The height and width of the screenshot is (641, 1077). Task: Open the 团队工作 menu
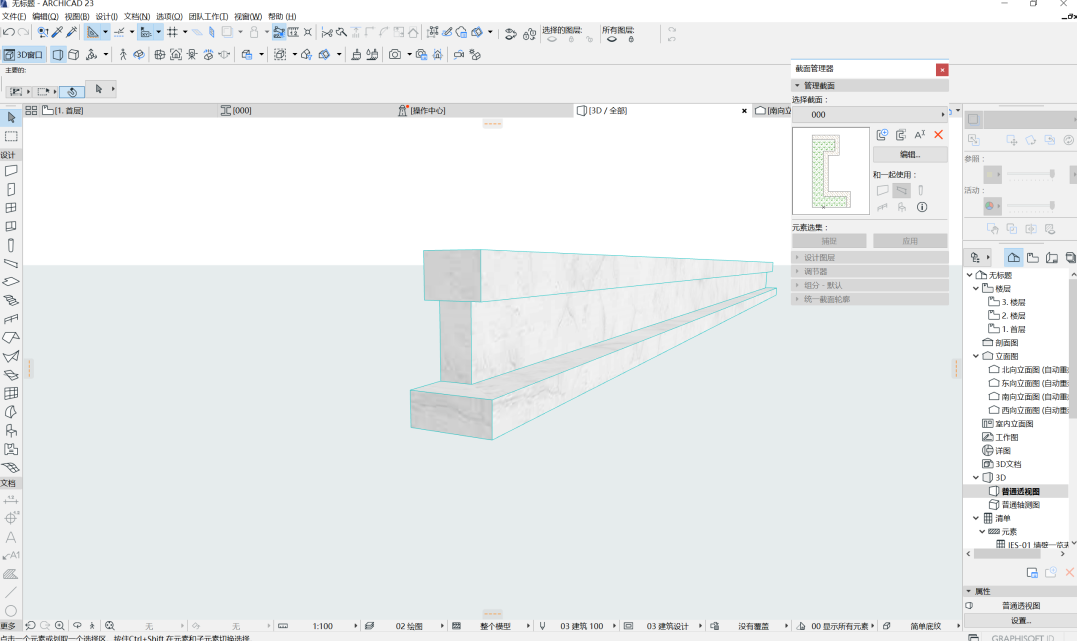pos(208,16)
